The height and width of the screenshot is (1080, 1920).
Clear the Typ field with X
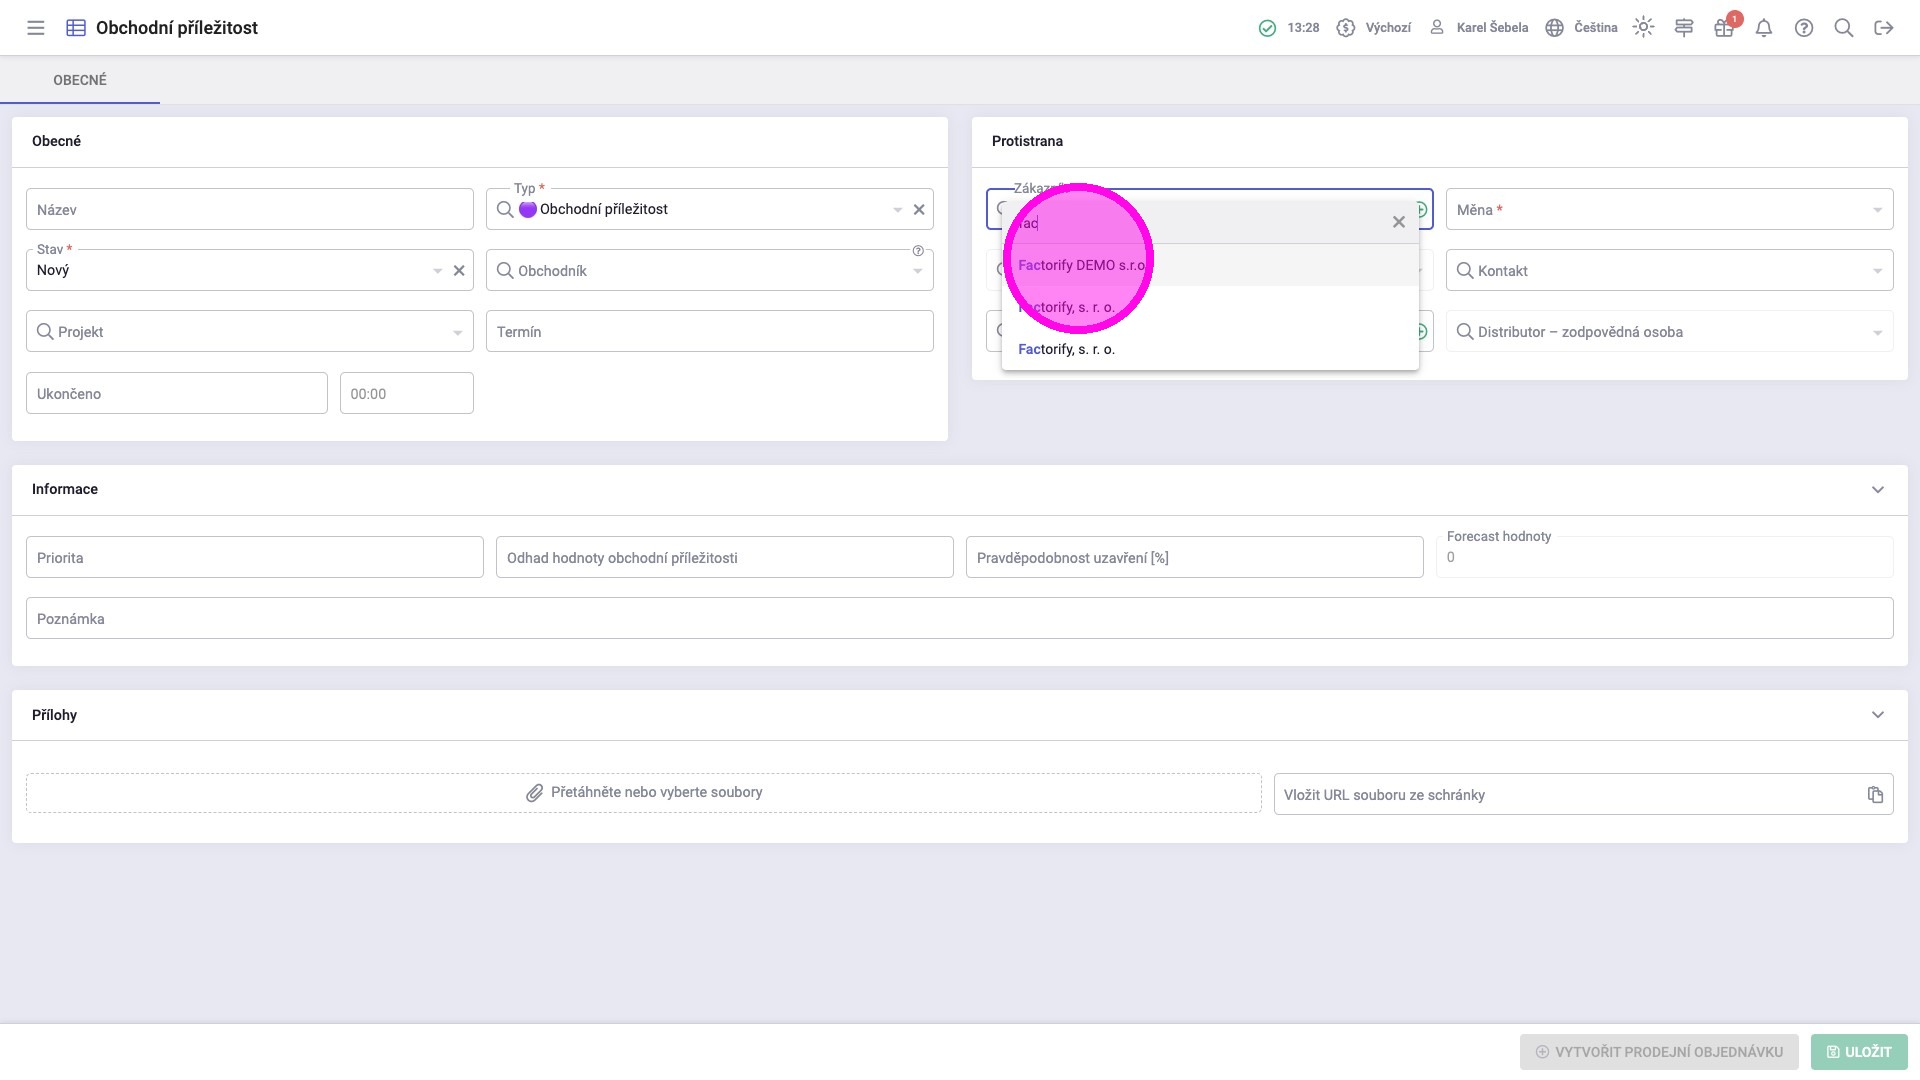pos(919,210)
